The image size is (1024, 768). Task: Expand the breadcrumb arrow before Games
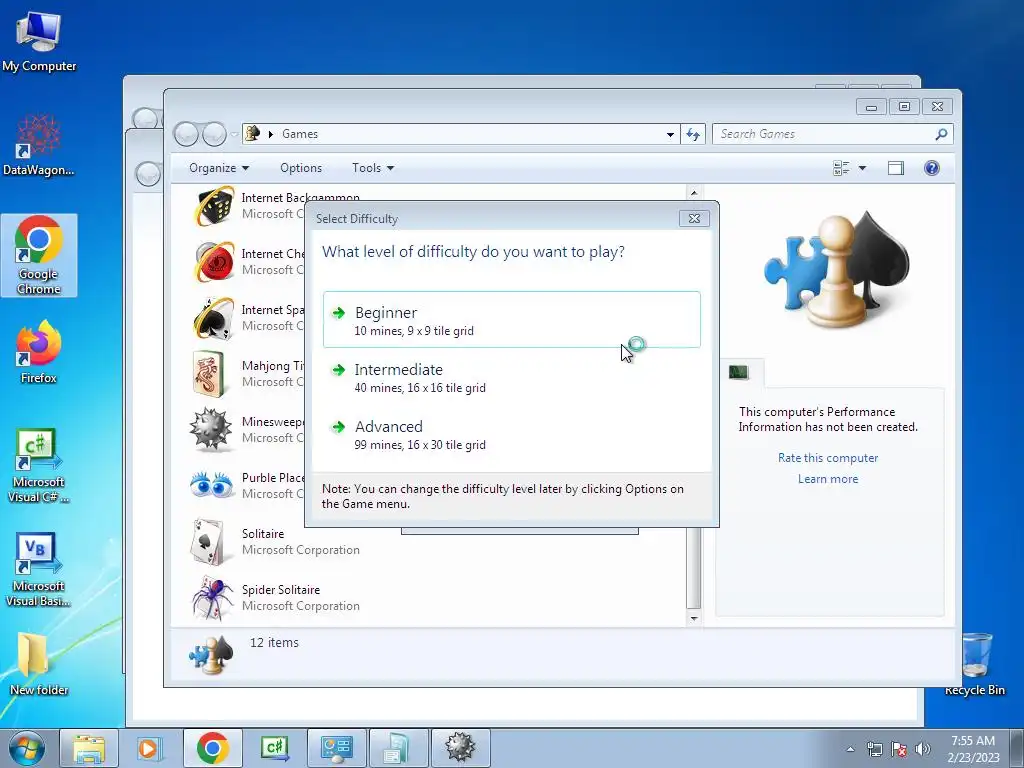[x=271, y=134]
